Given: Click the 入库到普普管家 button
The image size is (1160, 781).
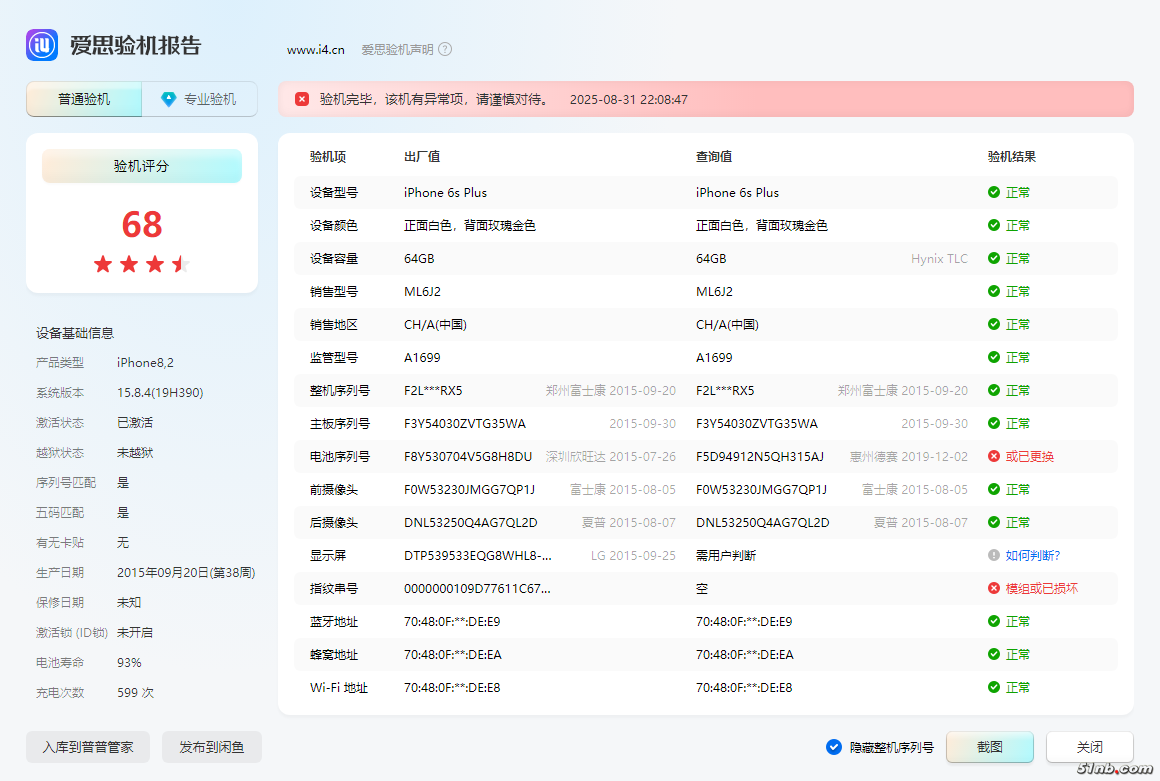Looking at the screenshot, I should coord(88,747).
